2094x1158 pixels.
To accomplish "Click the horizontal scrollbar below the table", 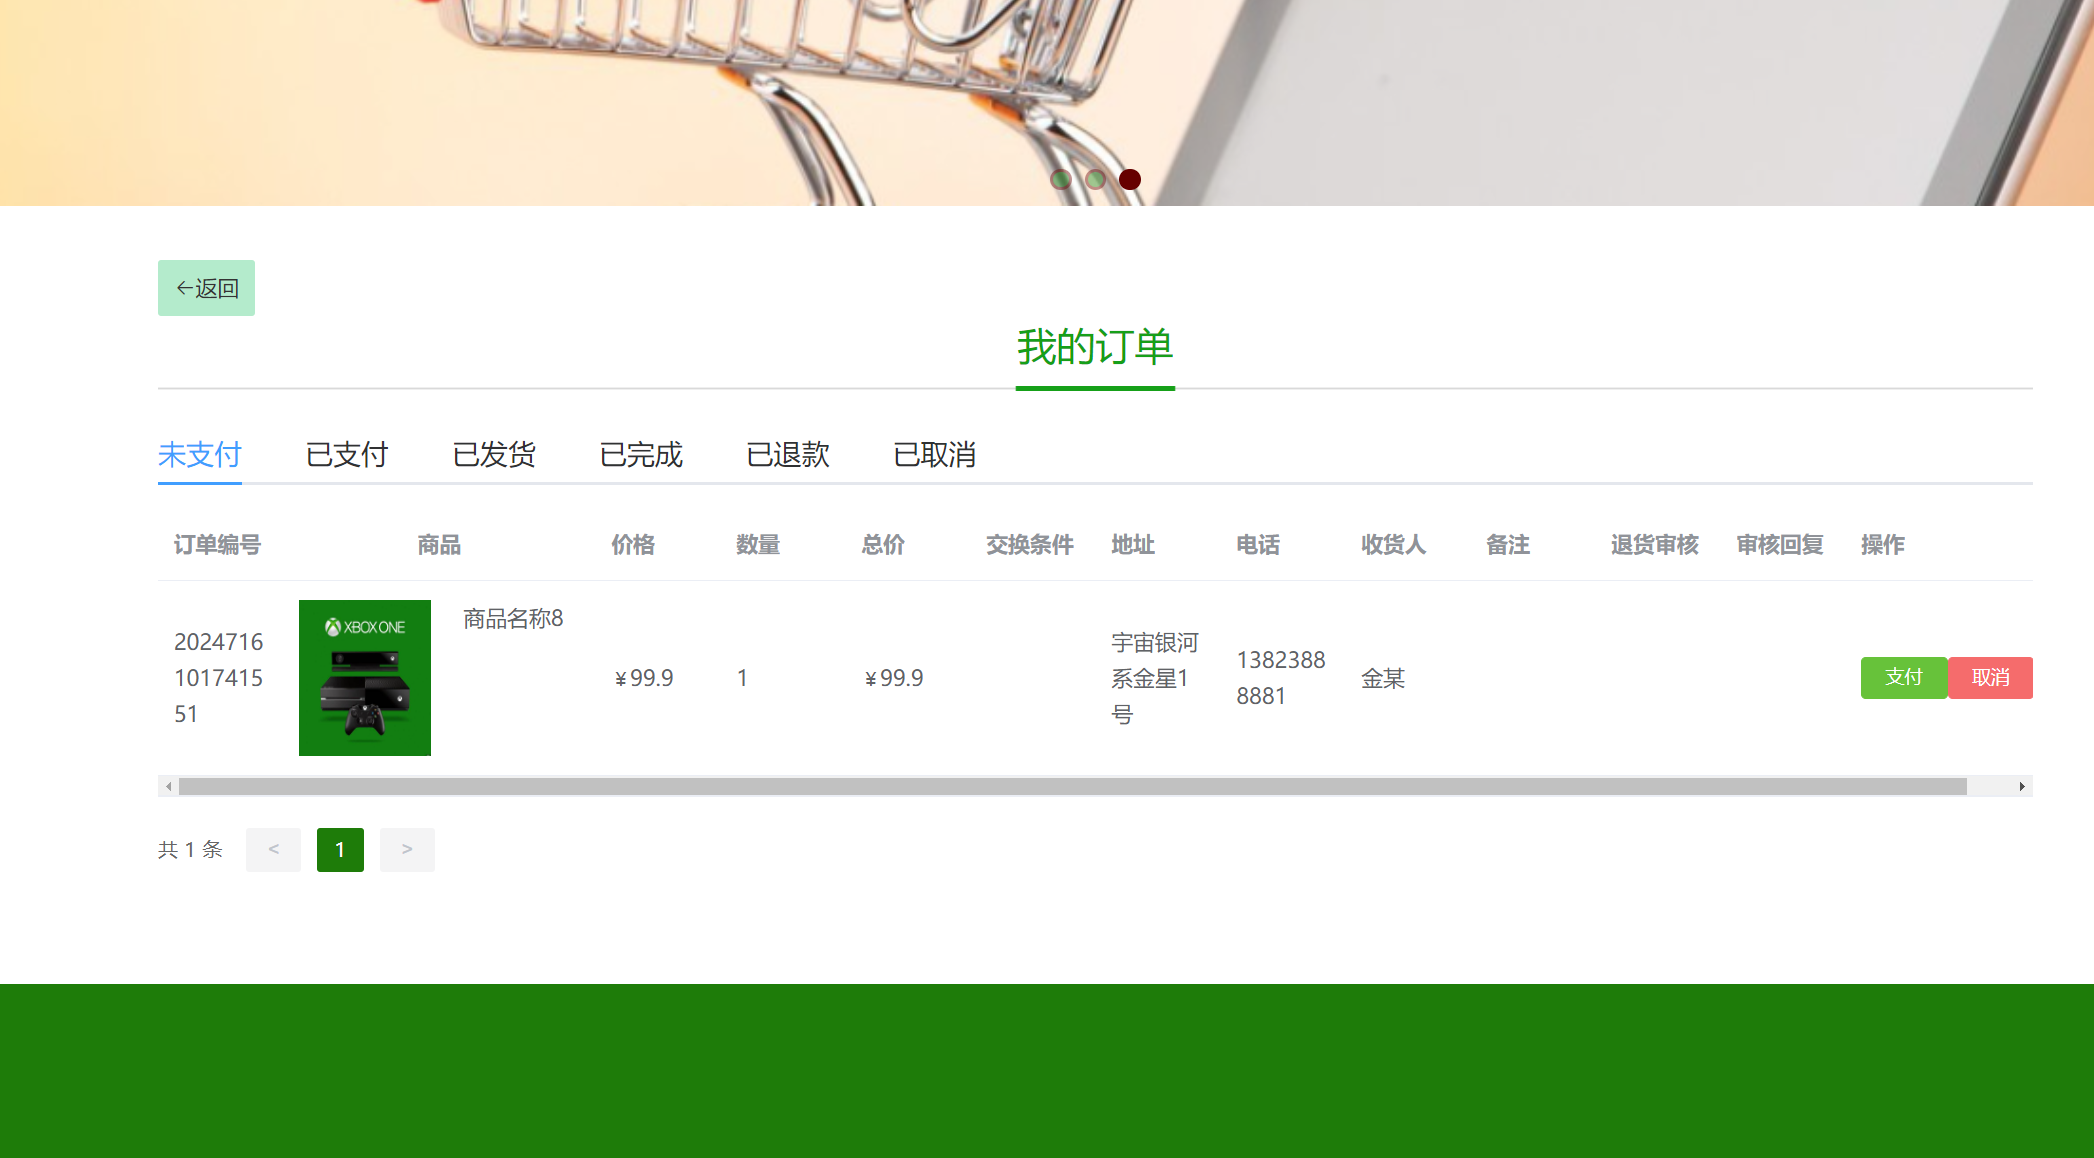I will click(x=1000, y=786).
